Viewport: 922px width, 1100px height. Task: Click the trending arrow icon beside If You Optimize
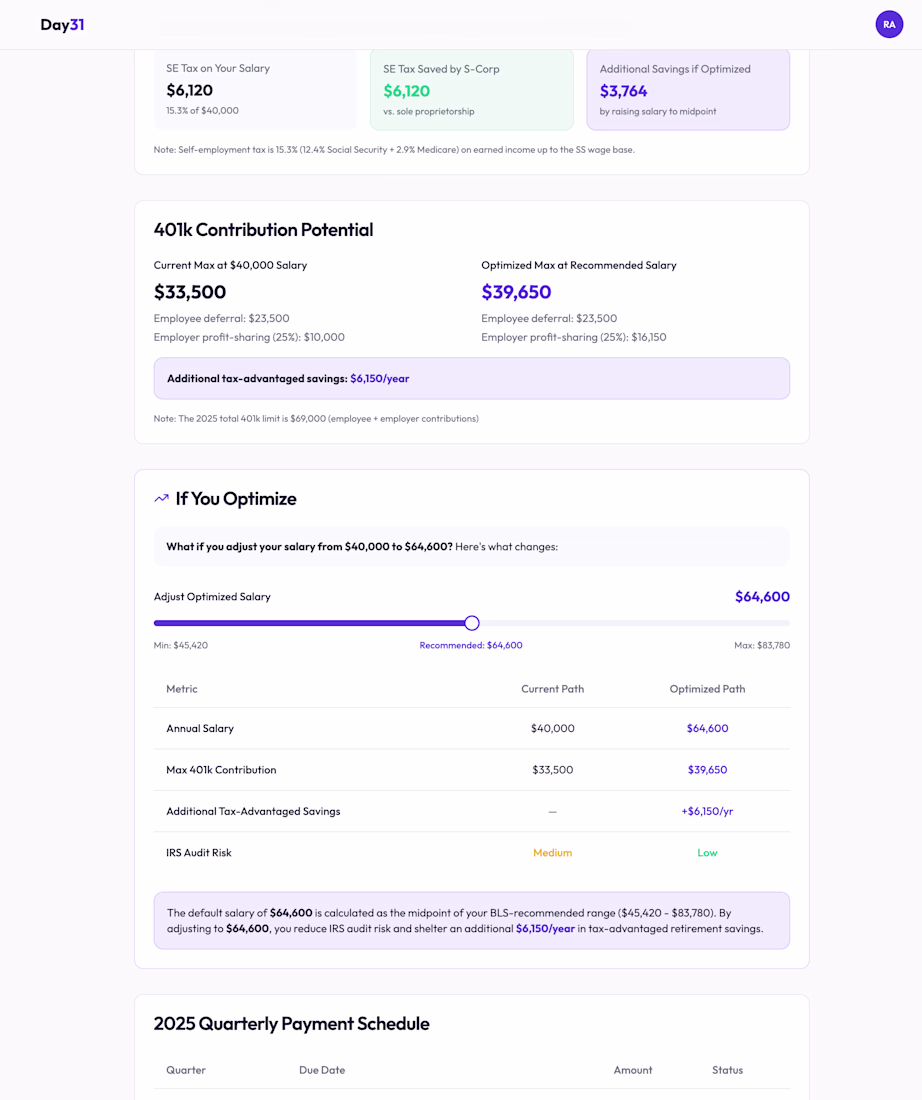pyautogui.click(x=162, y=499)
